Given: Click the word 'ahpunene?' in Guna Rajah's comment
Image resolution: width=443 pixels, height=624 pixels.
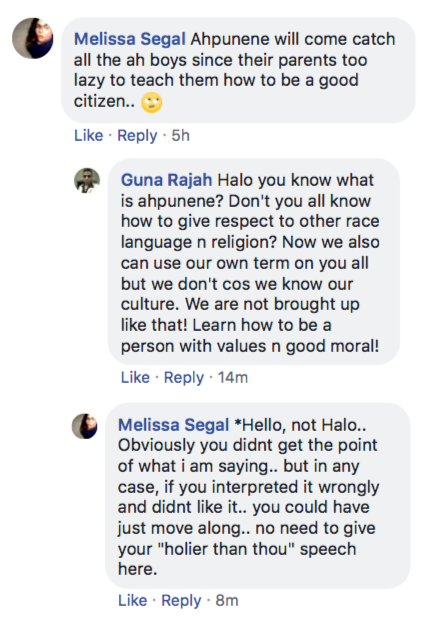Looking at the screenshot, I should point(181,201).
